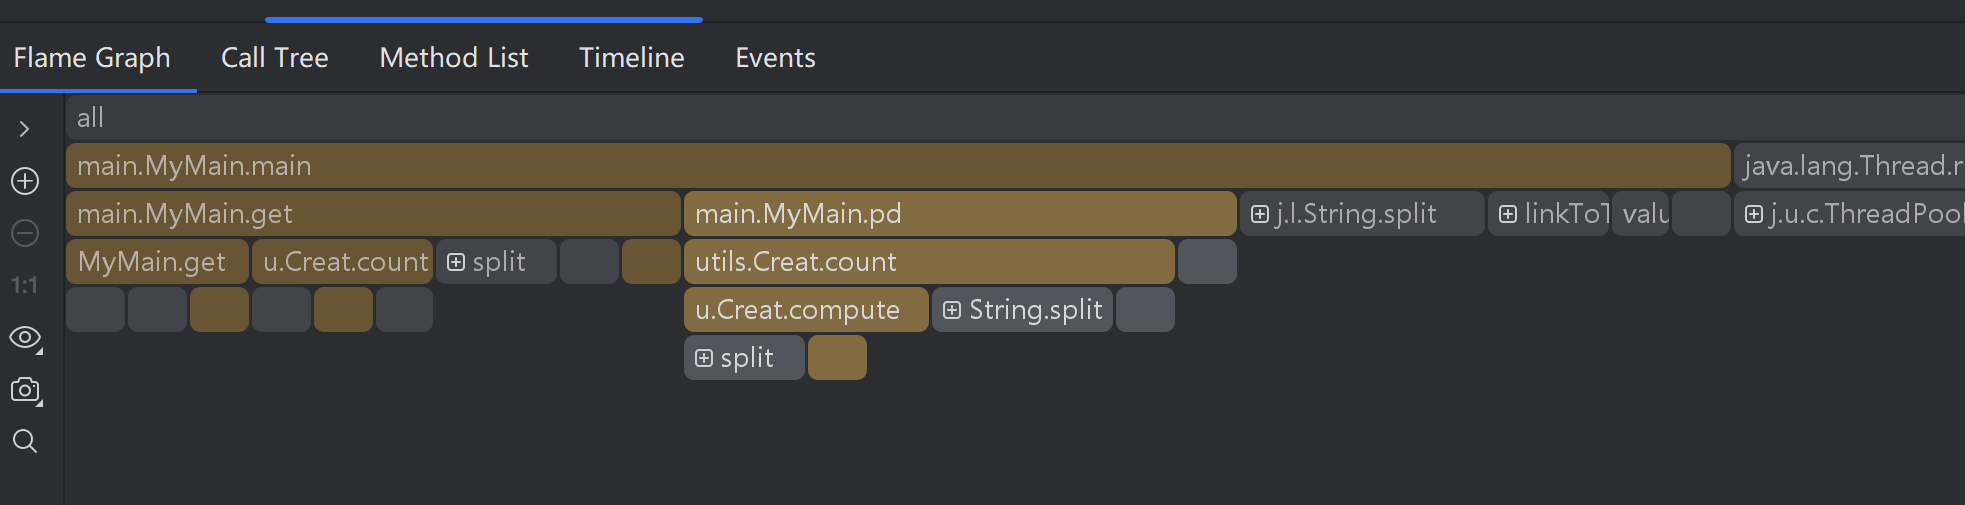
Task: Open the Events tab
Action: pyautogui.click(x=775, y=58)
